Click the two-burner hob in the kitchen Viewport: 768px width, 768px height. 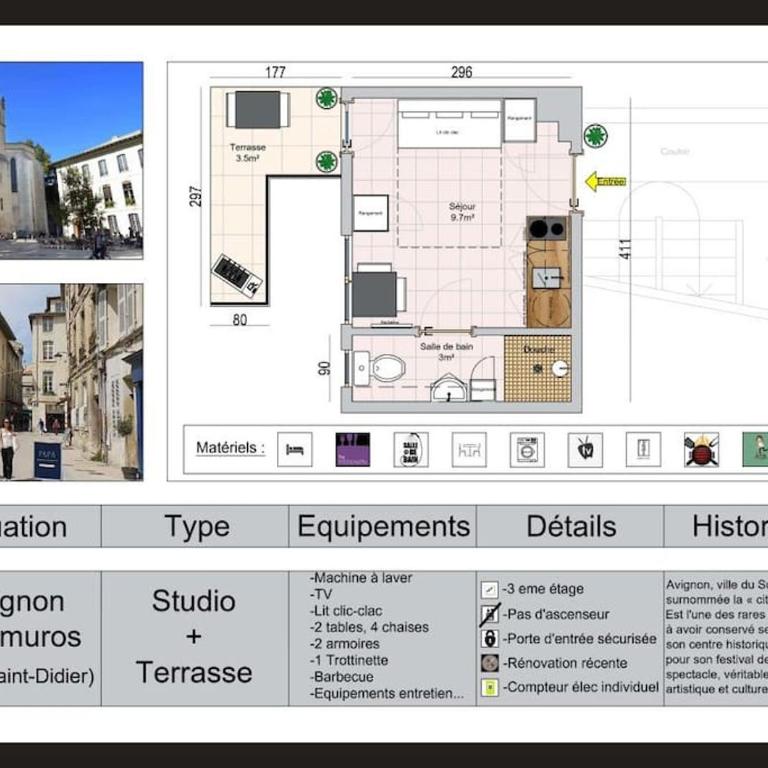coord(547,228)
